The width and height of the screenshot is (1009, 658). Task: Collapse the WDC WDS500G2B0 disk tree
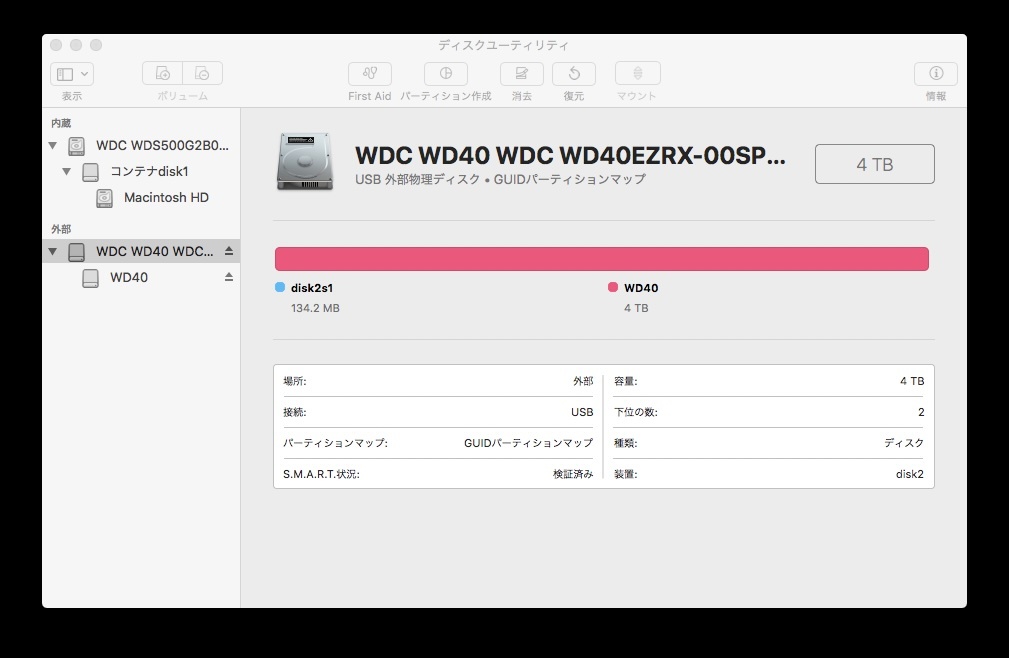click(52, 145)
